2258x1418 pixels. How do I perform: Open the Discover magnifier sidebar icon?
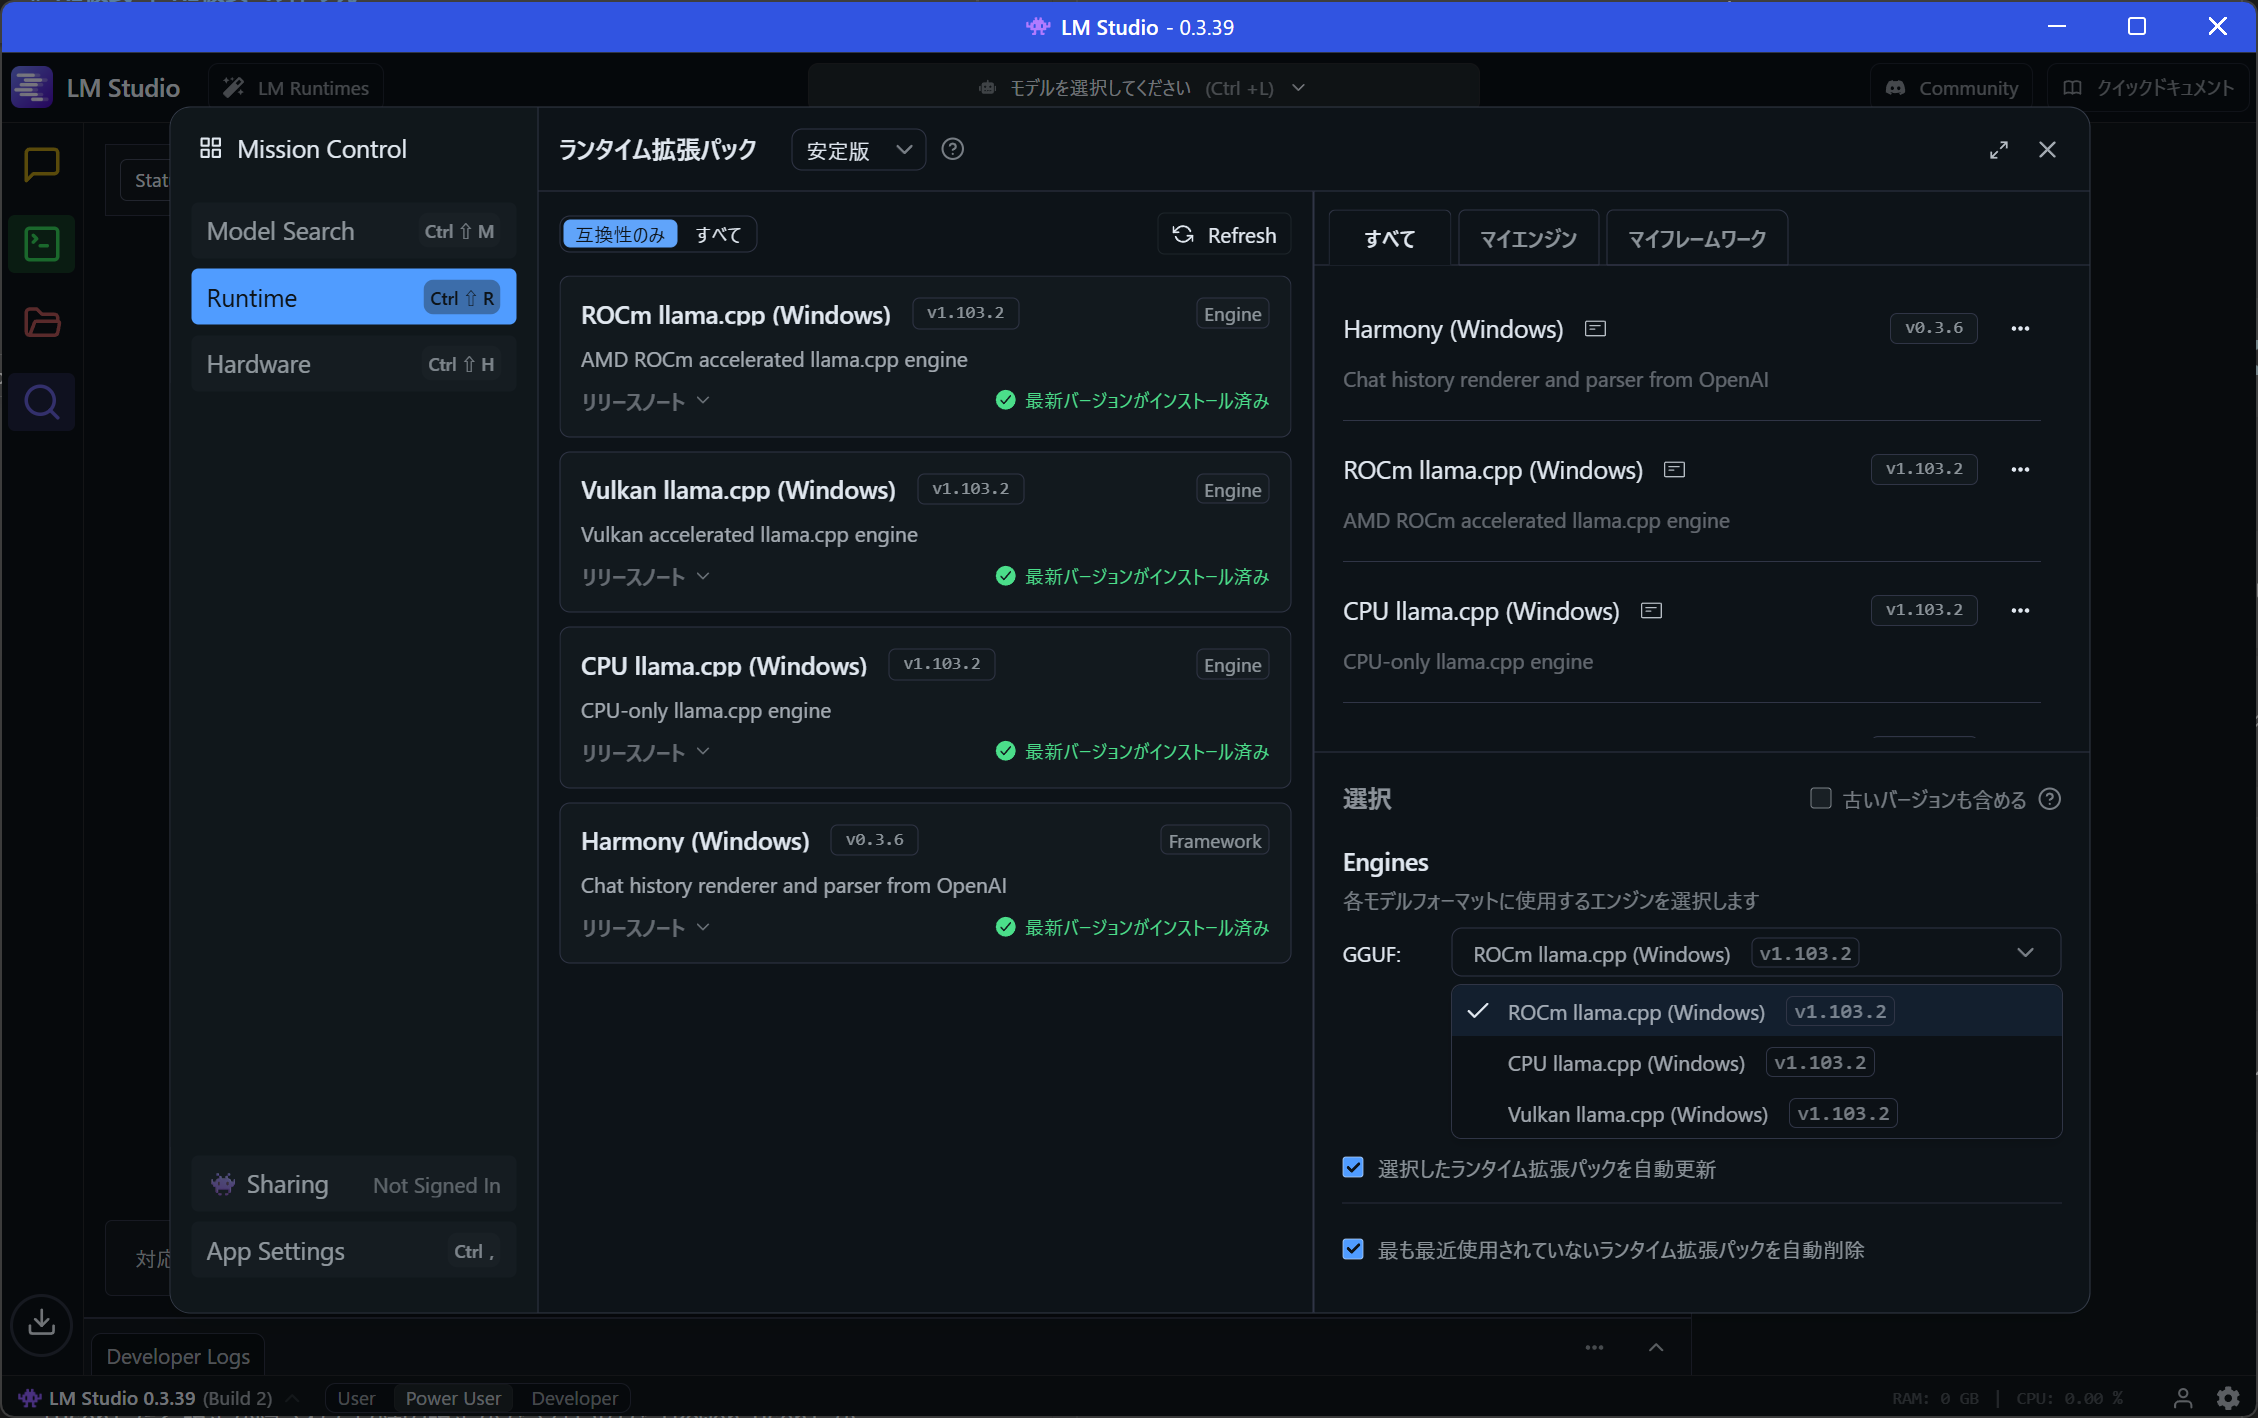pos(41,402)
